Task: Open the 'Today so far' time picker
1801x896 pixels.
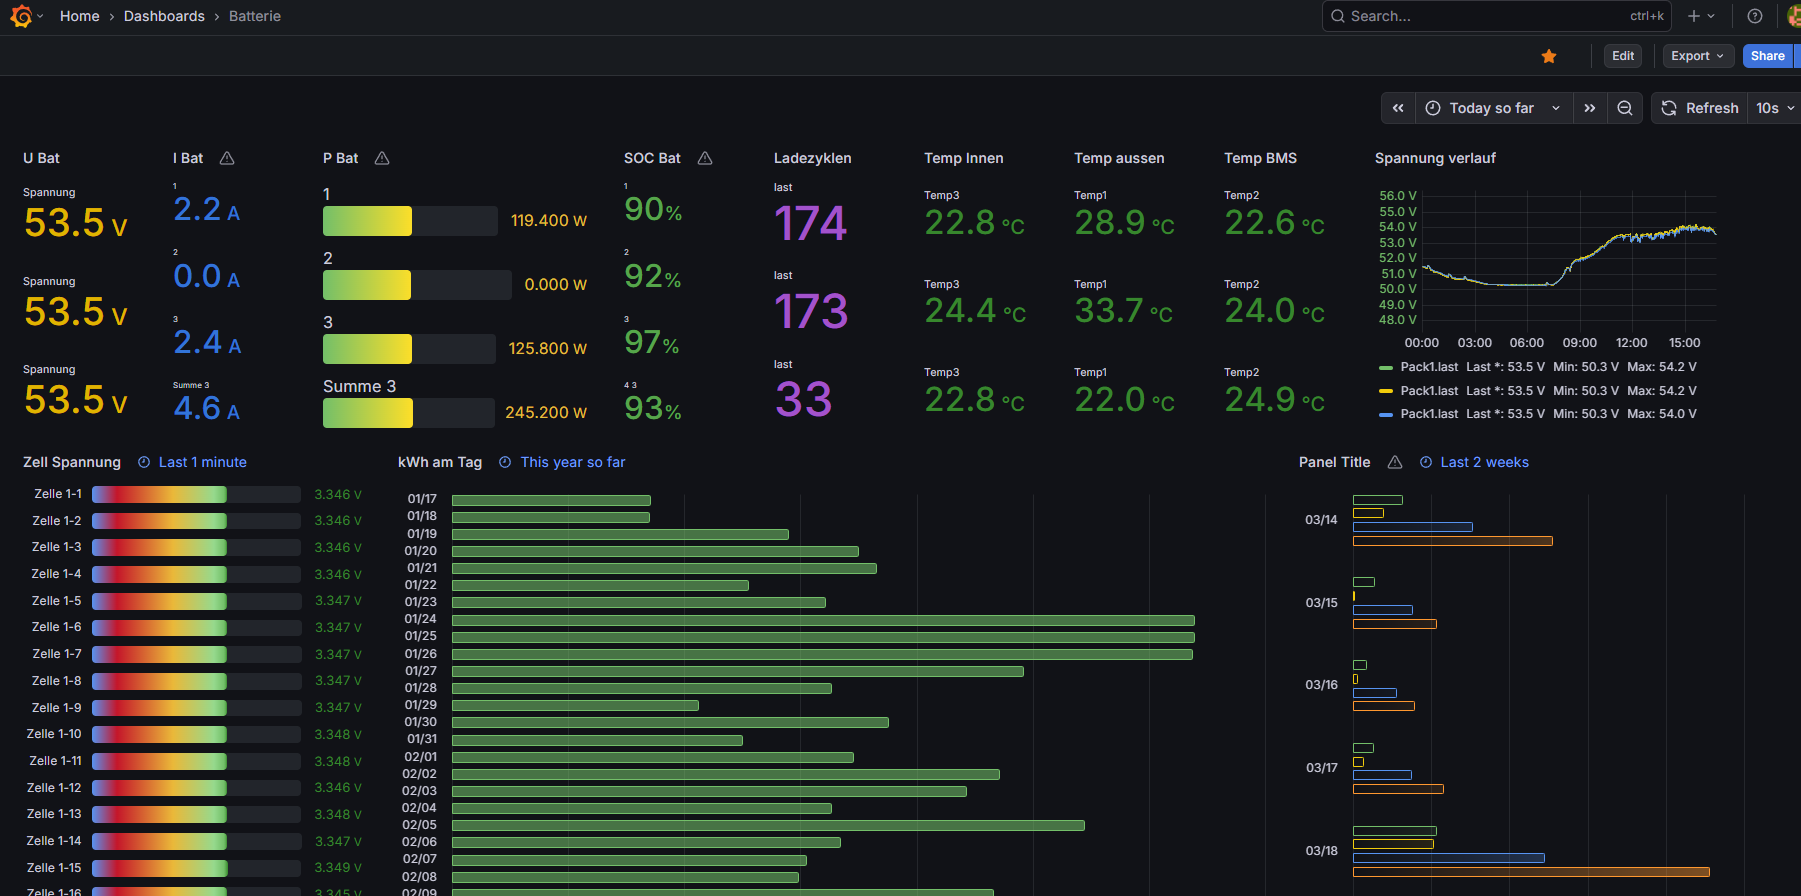Action: 1492,108
